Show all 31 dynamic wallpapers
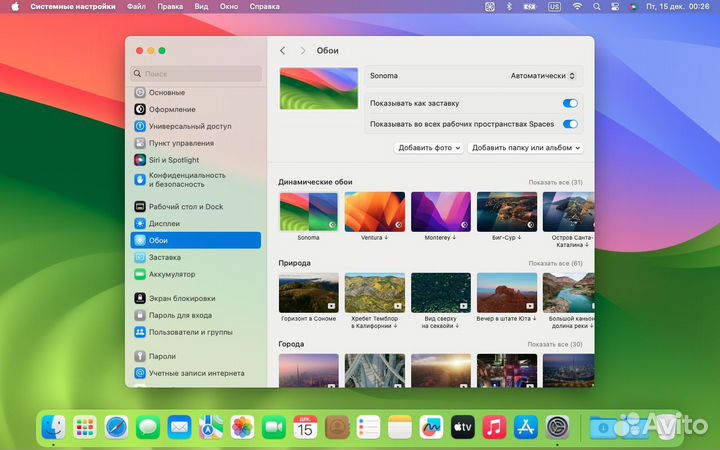The width and height of the screenshot is (720, 450). coord(555,182)
